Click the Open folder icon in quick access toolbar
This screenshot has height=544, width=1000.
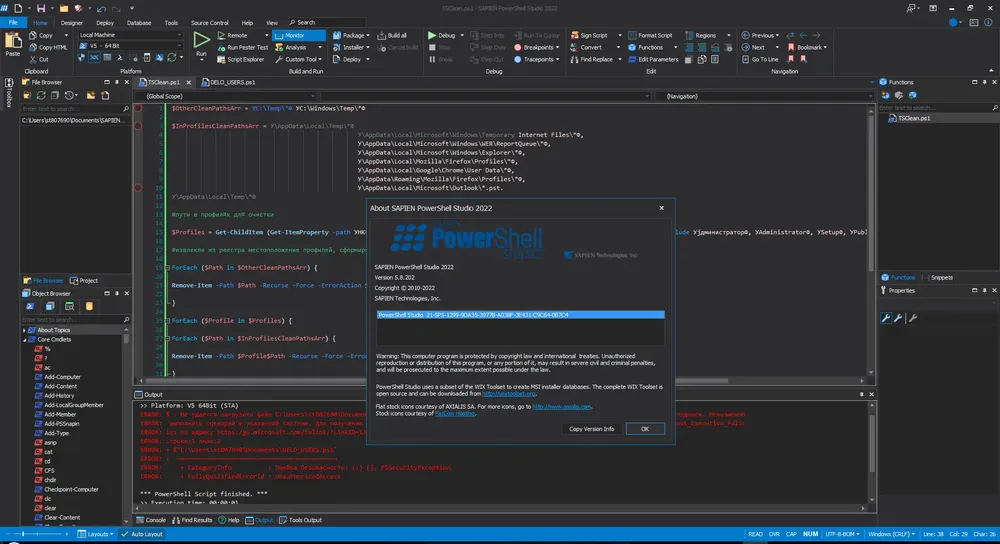tap(64, 8)
